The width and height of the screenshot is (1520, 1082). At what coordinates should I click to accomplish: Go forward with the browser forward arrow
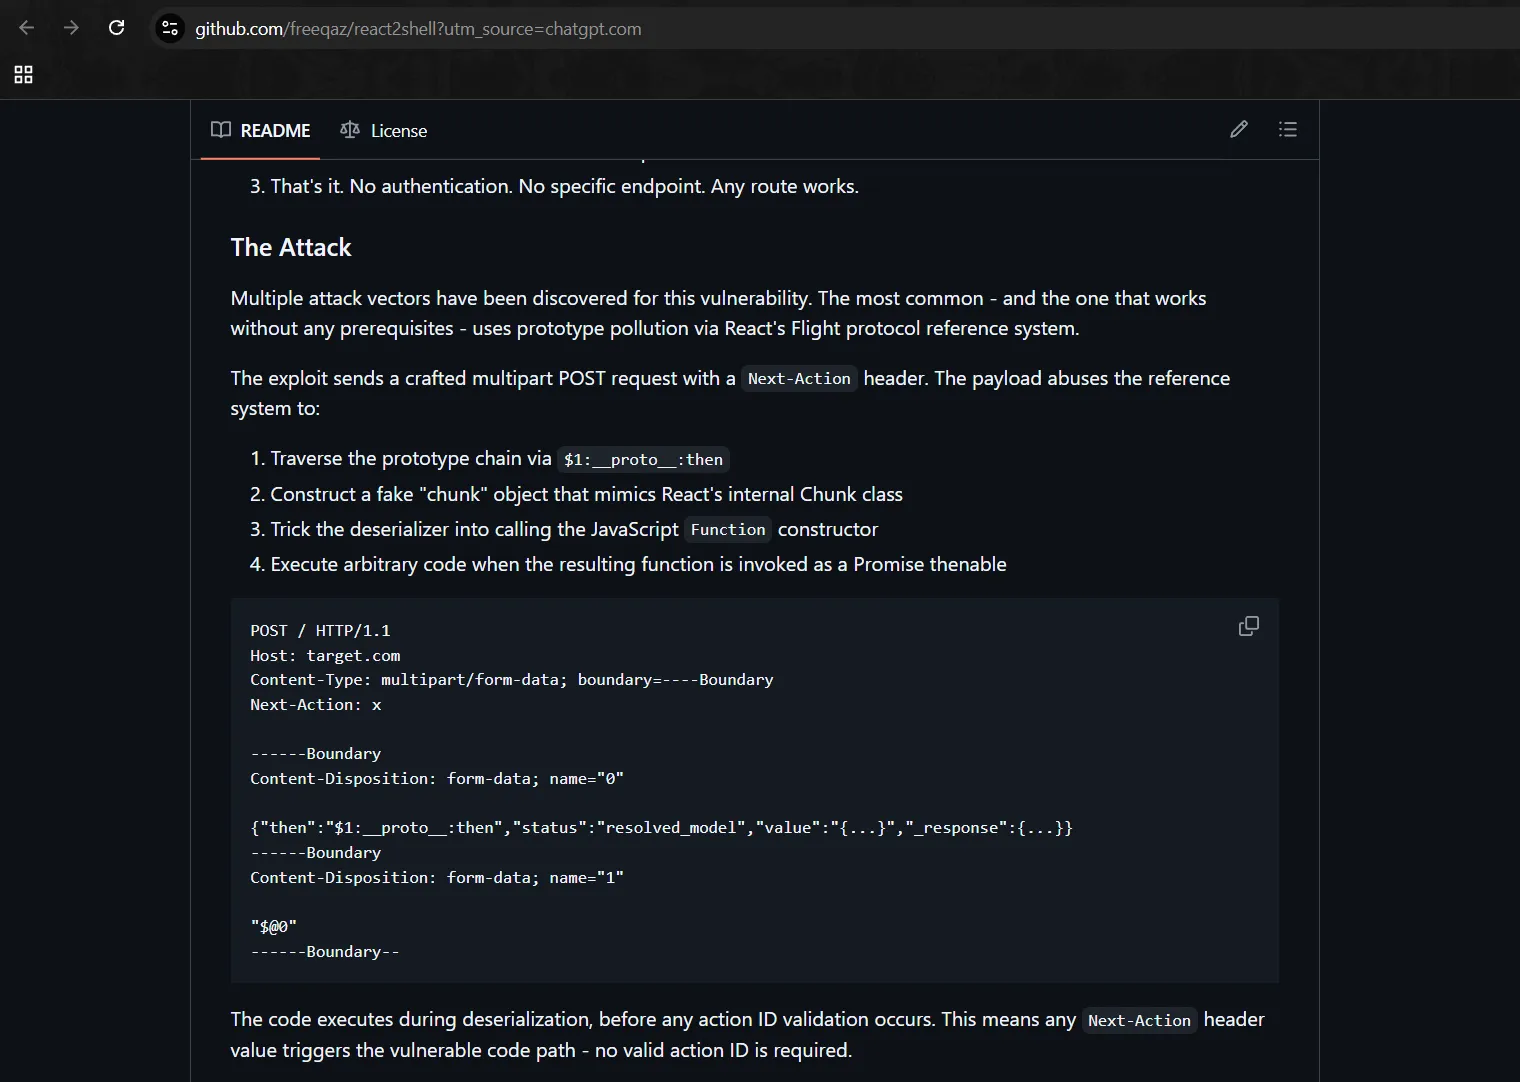[x=71, y=28]
